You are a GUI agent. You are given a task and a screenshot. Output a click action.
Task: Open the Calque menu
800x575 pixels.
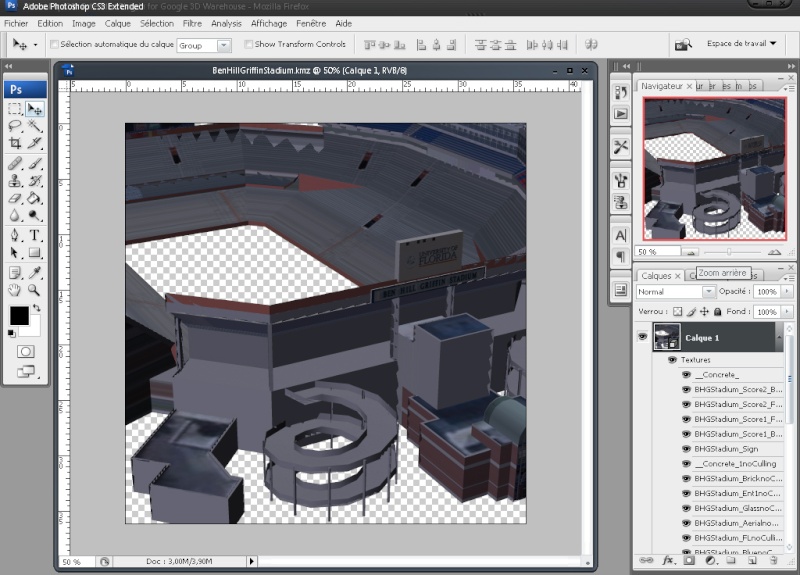[x=117, y=23]
